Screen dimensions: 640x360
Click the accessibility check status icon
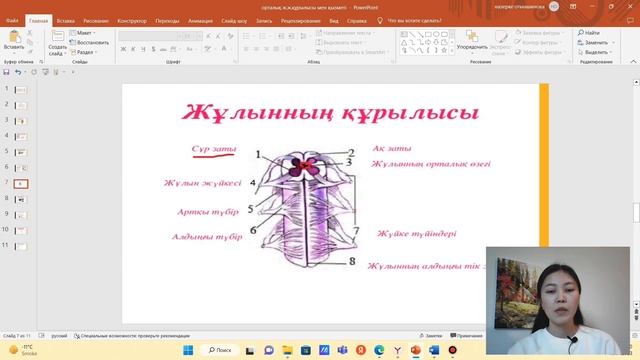[77, 336]
